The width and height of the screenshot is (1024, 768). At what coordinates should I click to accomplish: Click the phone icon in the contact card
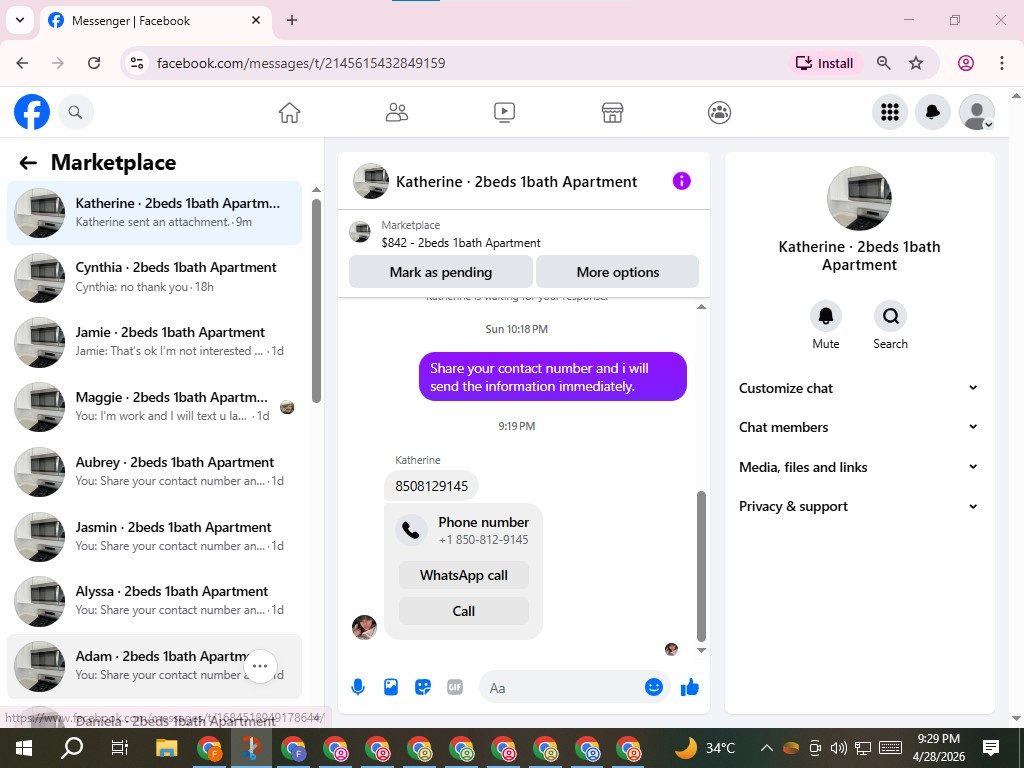(x=411, y=530)
